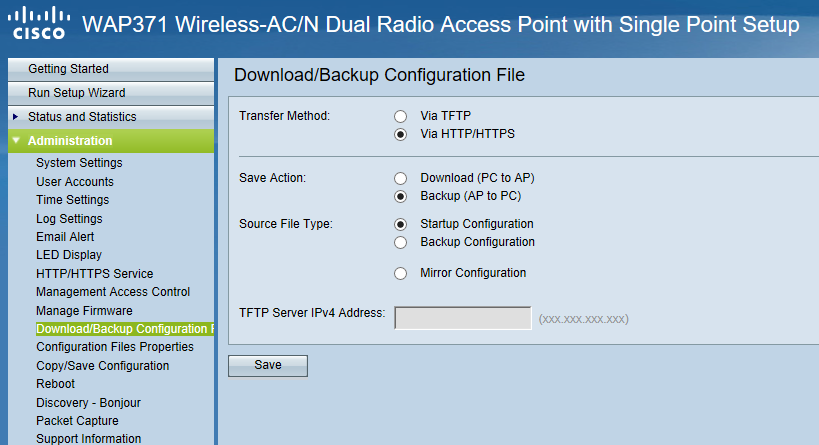Select Startup Configuration source file type

(x=401, y=224)
